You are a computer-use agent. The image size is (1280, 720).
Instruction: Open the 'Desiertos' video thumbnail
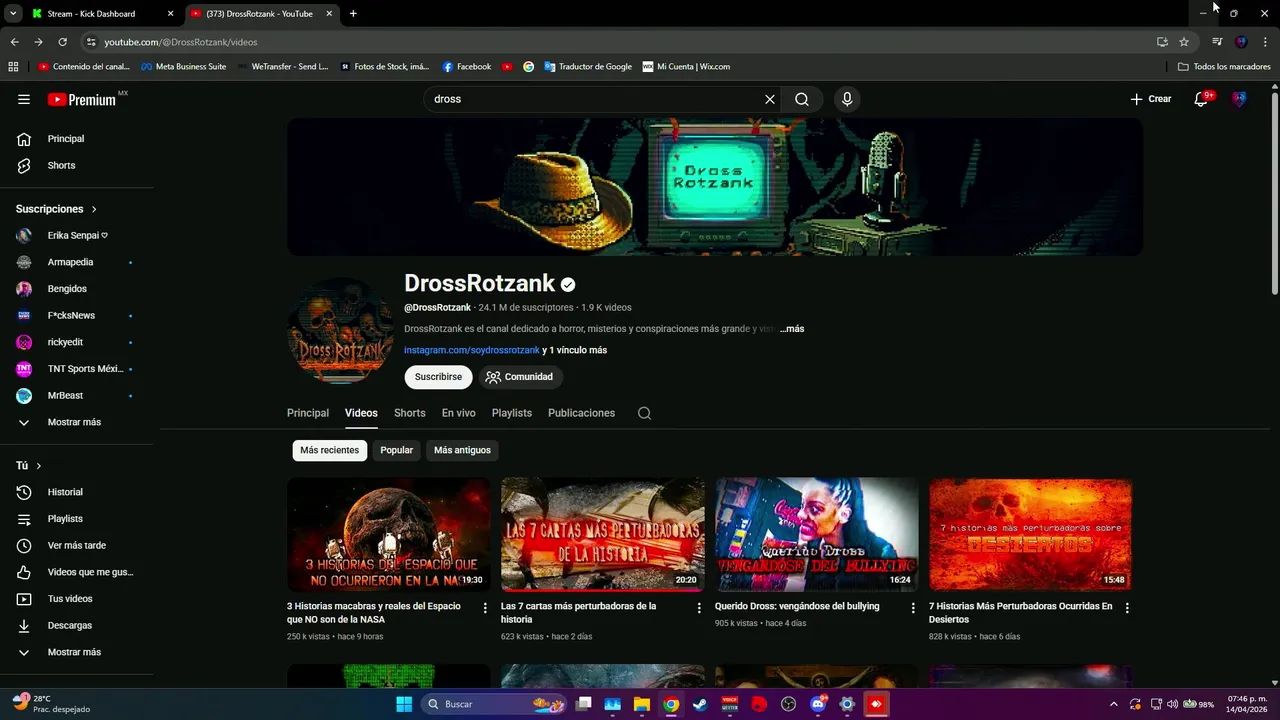coord(1031,534)
